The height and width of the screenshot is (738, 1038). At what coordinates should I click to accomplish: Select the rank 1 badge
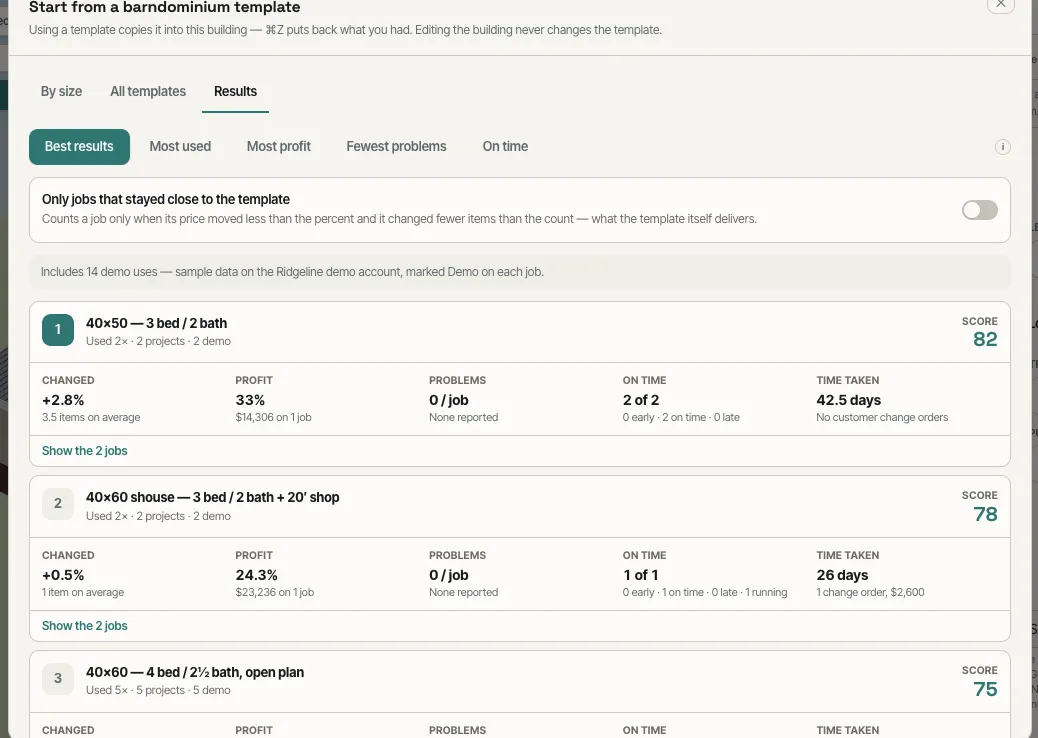point(58,330)
